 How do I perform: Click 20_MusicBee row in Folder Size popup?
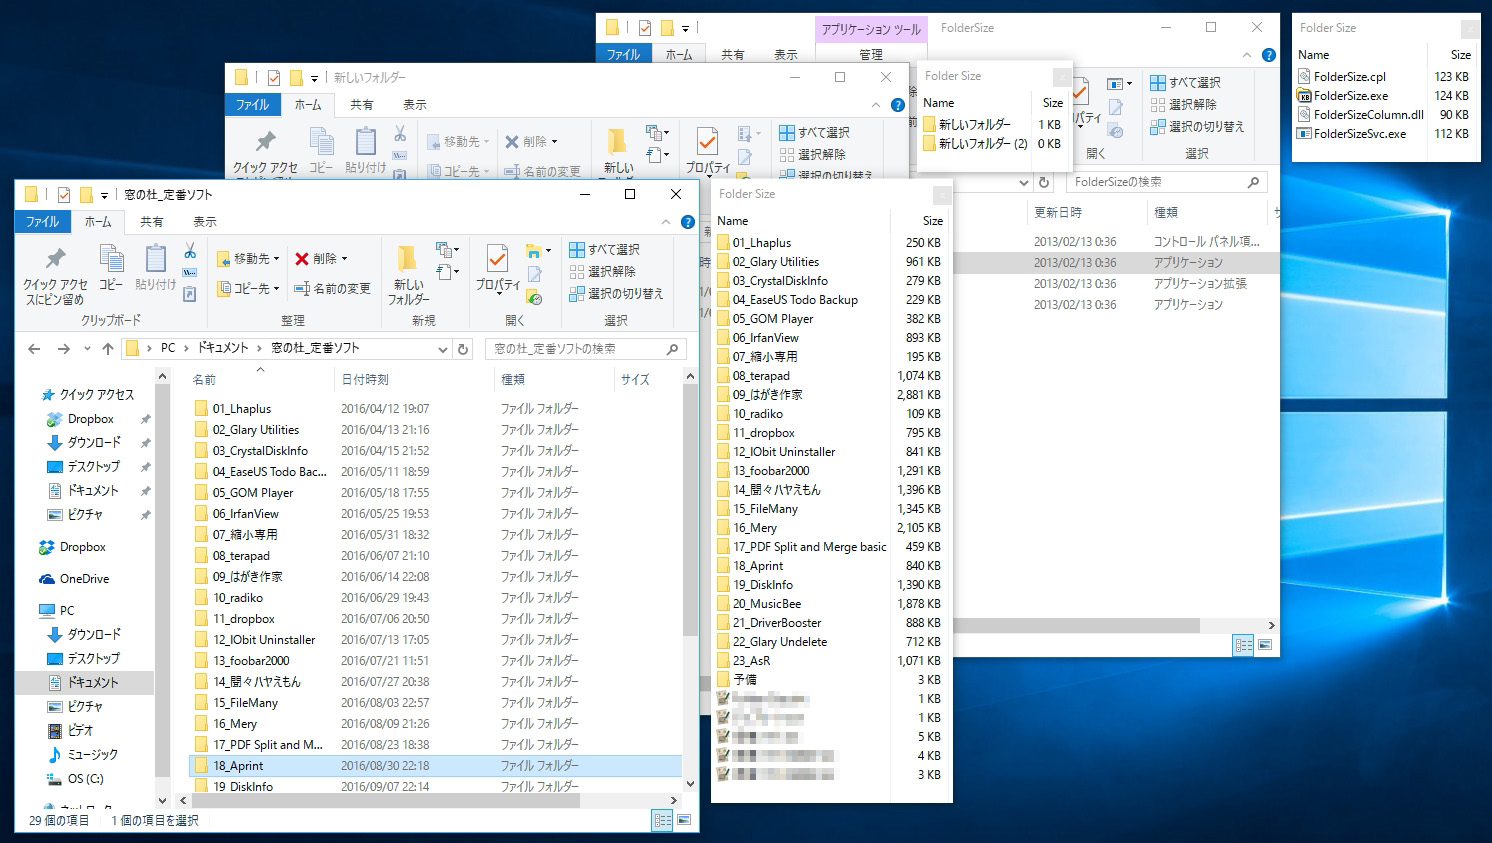[x=829, y=604]
